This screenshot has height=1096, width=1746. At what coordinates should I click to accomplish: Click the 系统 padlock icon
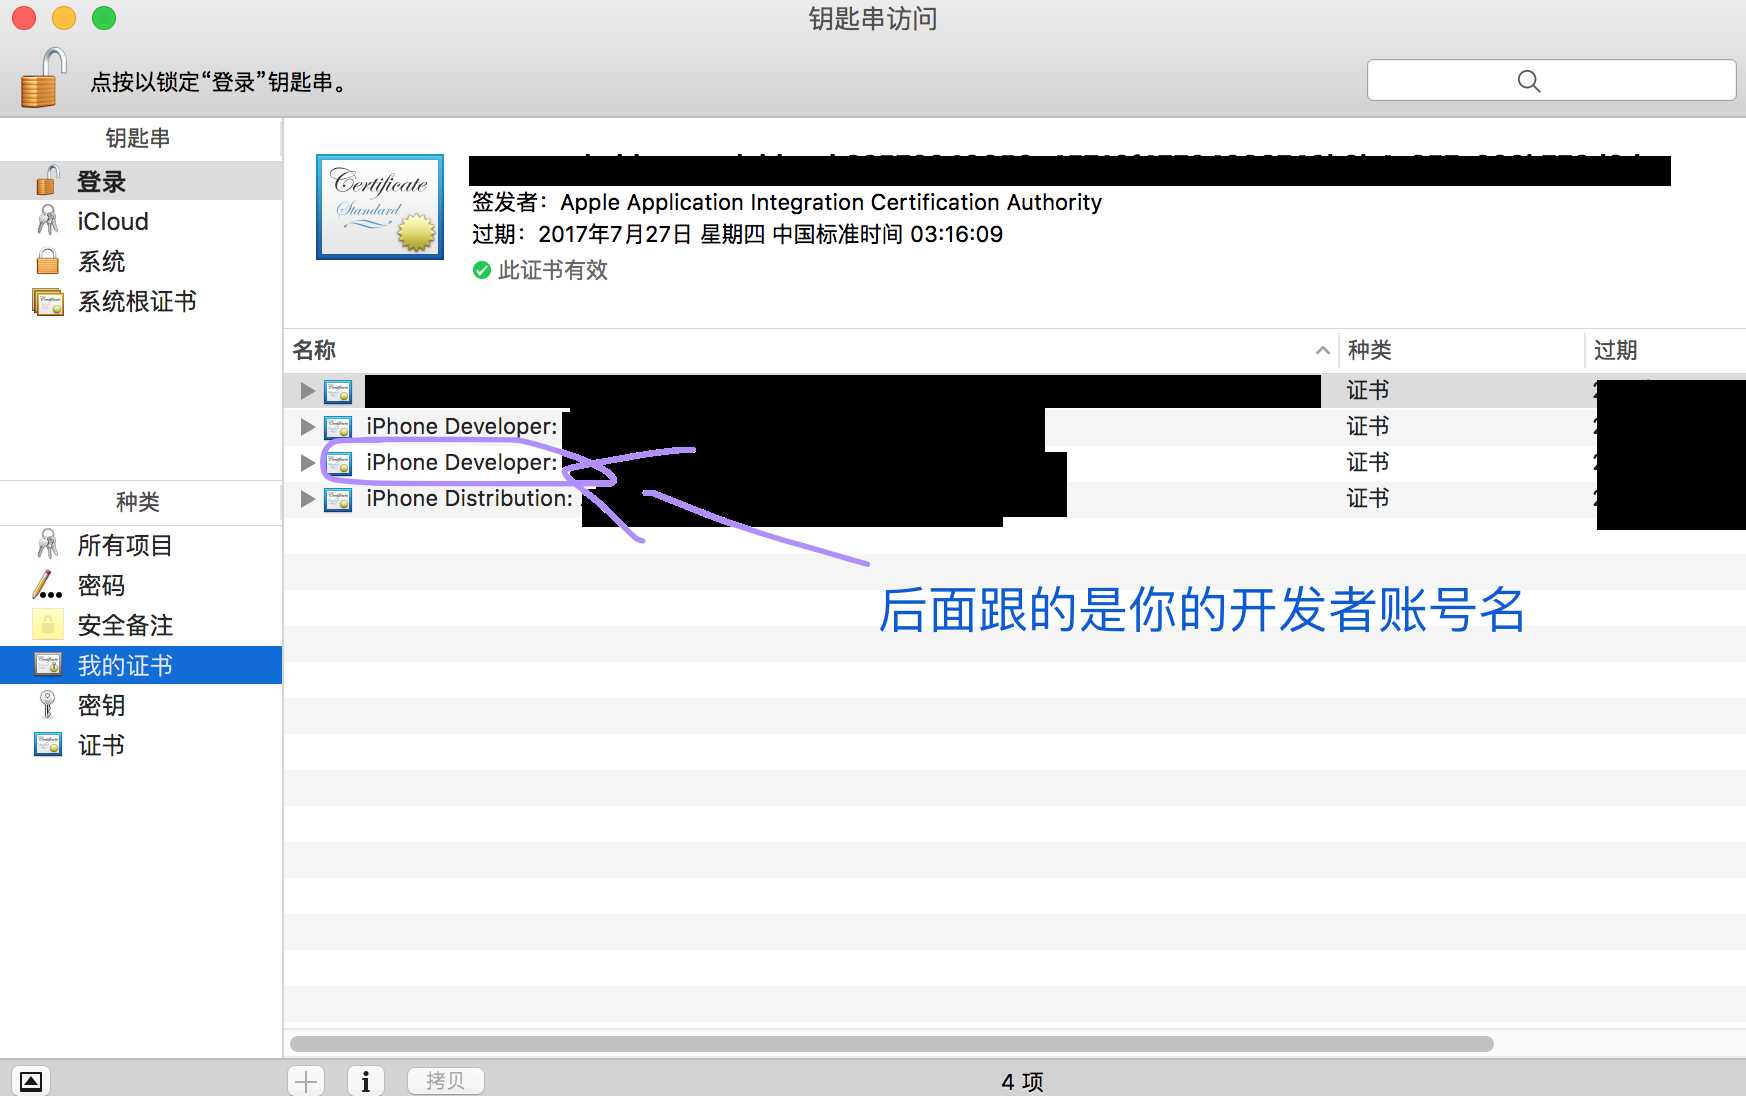point(47,261)
